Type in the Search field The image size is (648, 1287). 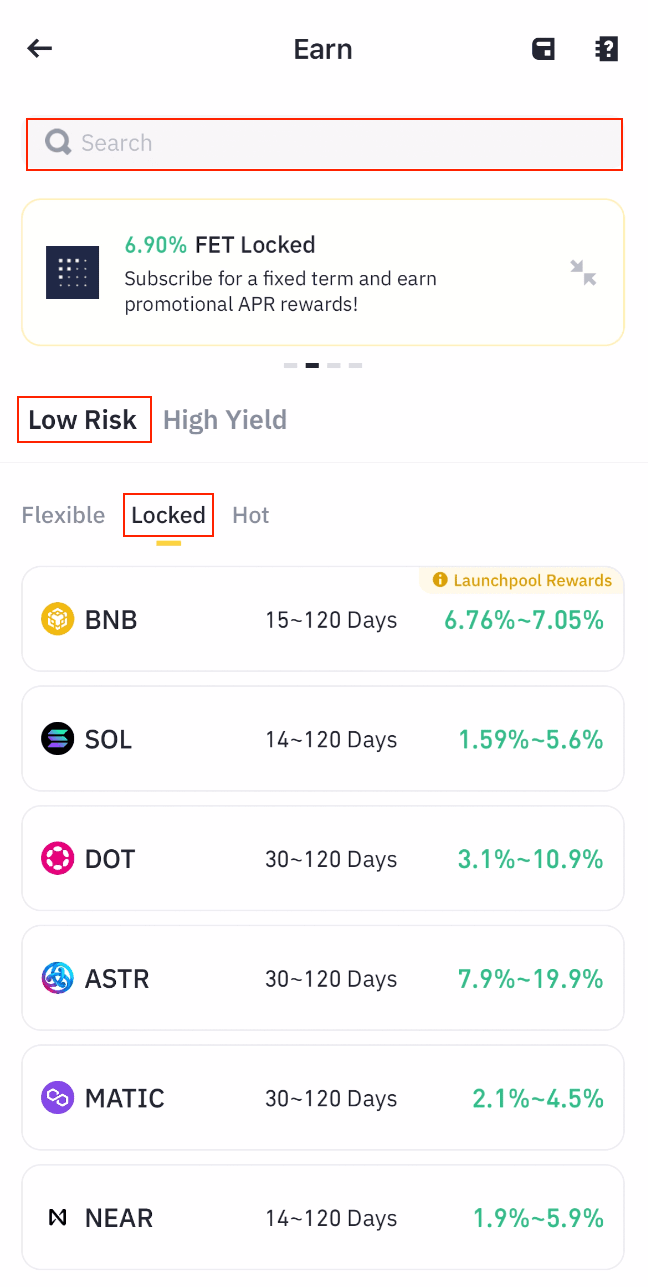(x=340, y=143)
